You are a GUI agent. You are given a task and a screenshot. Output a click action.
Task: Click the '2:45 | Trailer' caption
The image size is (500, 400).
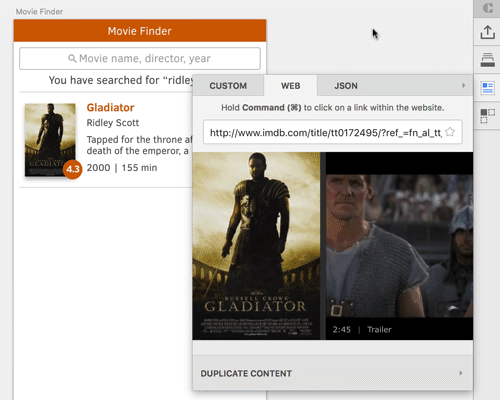pos(362,330)
